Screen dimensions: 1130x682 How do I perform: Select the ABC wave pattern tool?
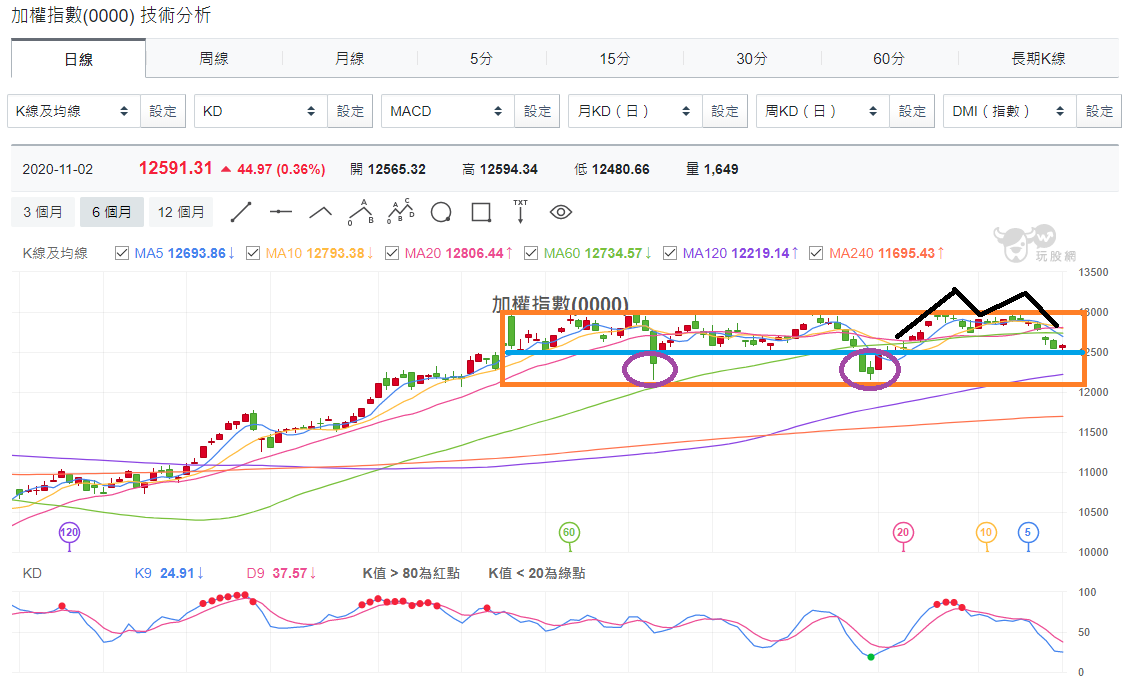(360, 212)
